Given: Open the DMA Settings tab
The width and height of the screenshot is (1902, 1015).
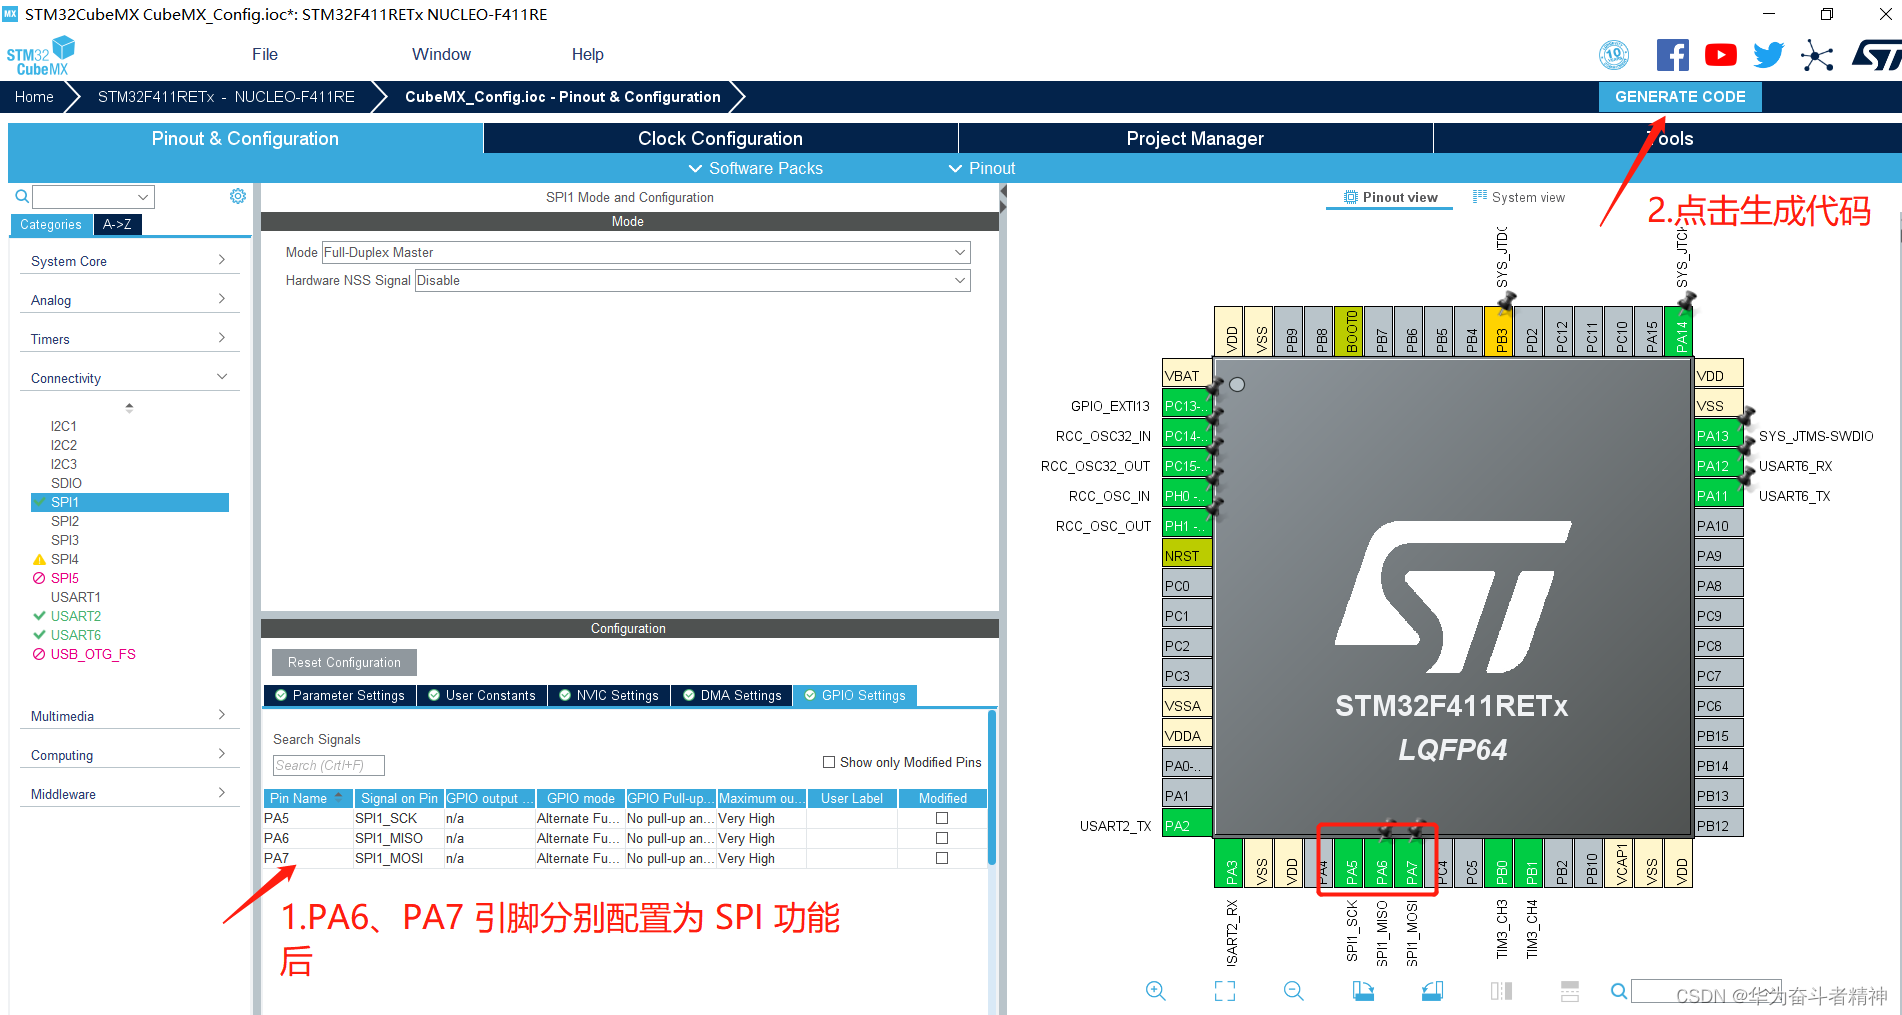Looking at the screenshot, I should (x=732, y=695).
